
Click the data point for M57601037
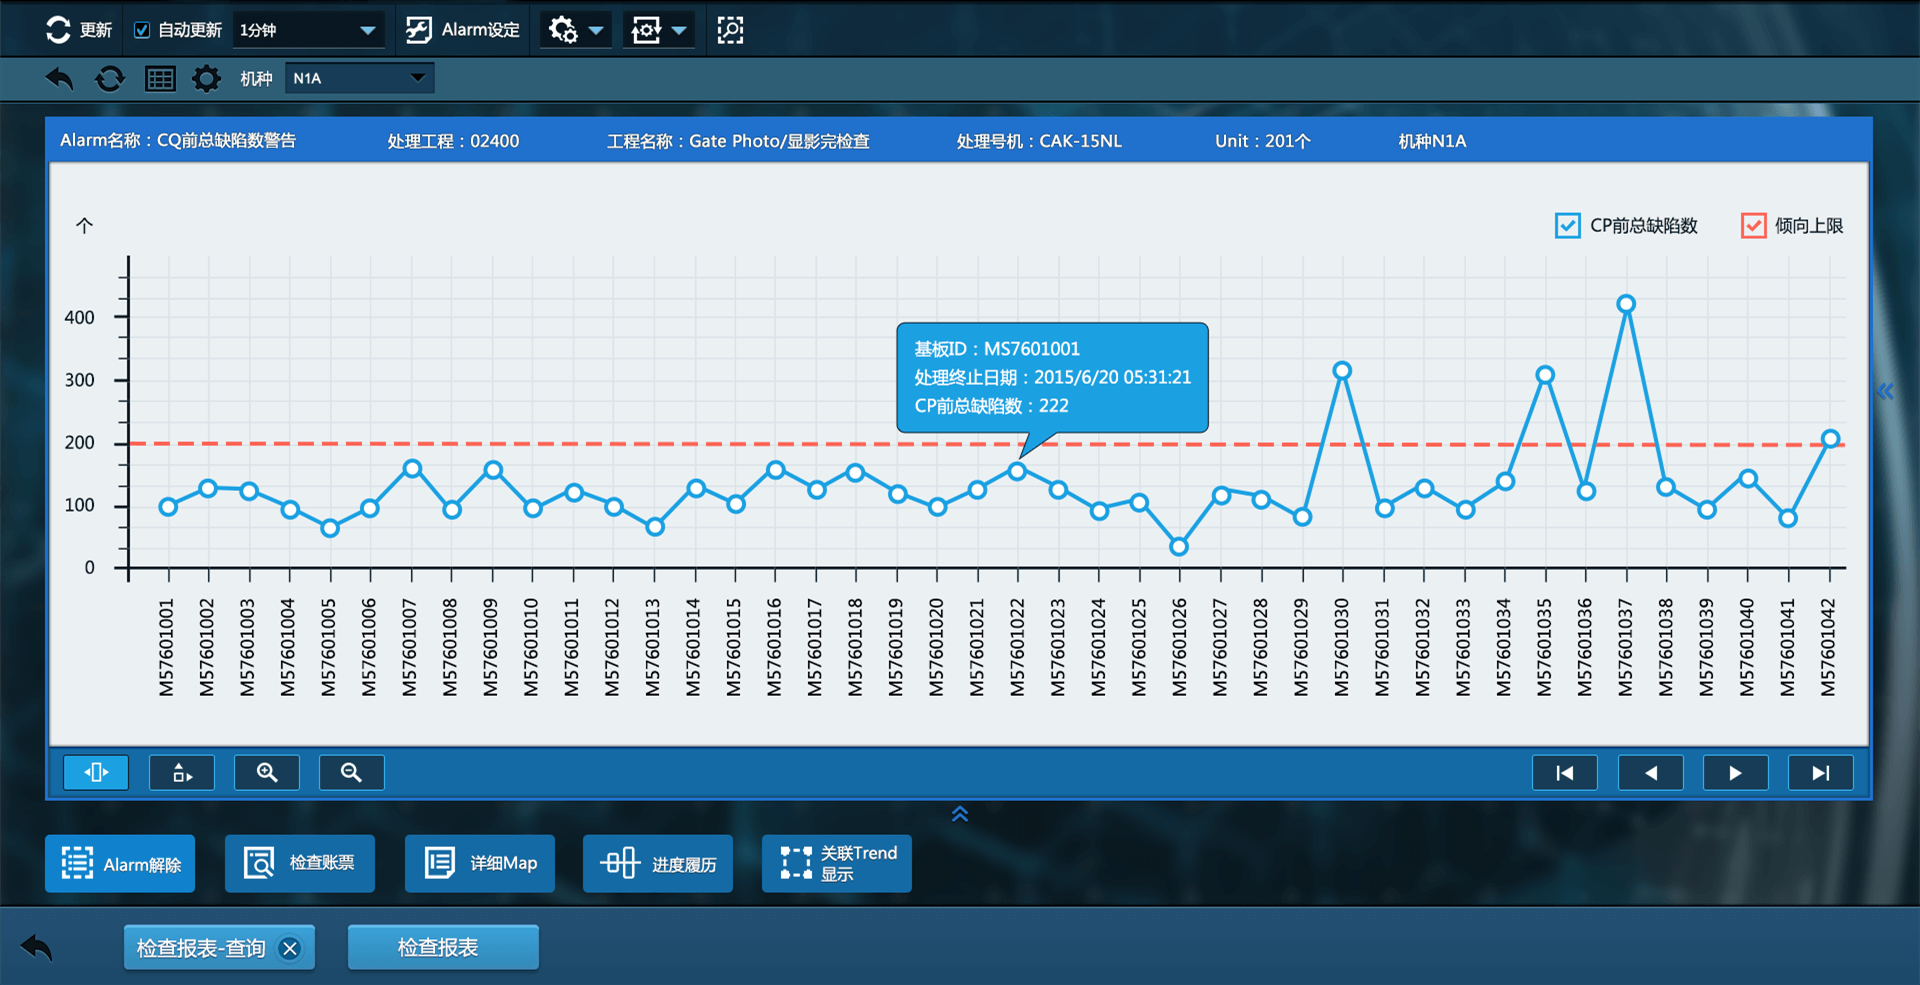click(x=1626, y=304)
